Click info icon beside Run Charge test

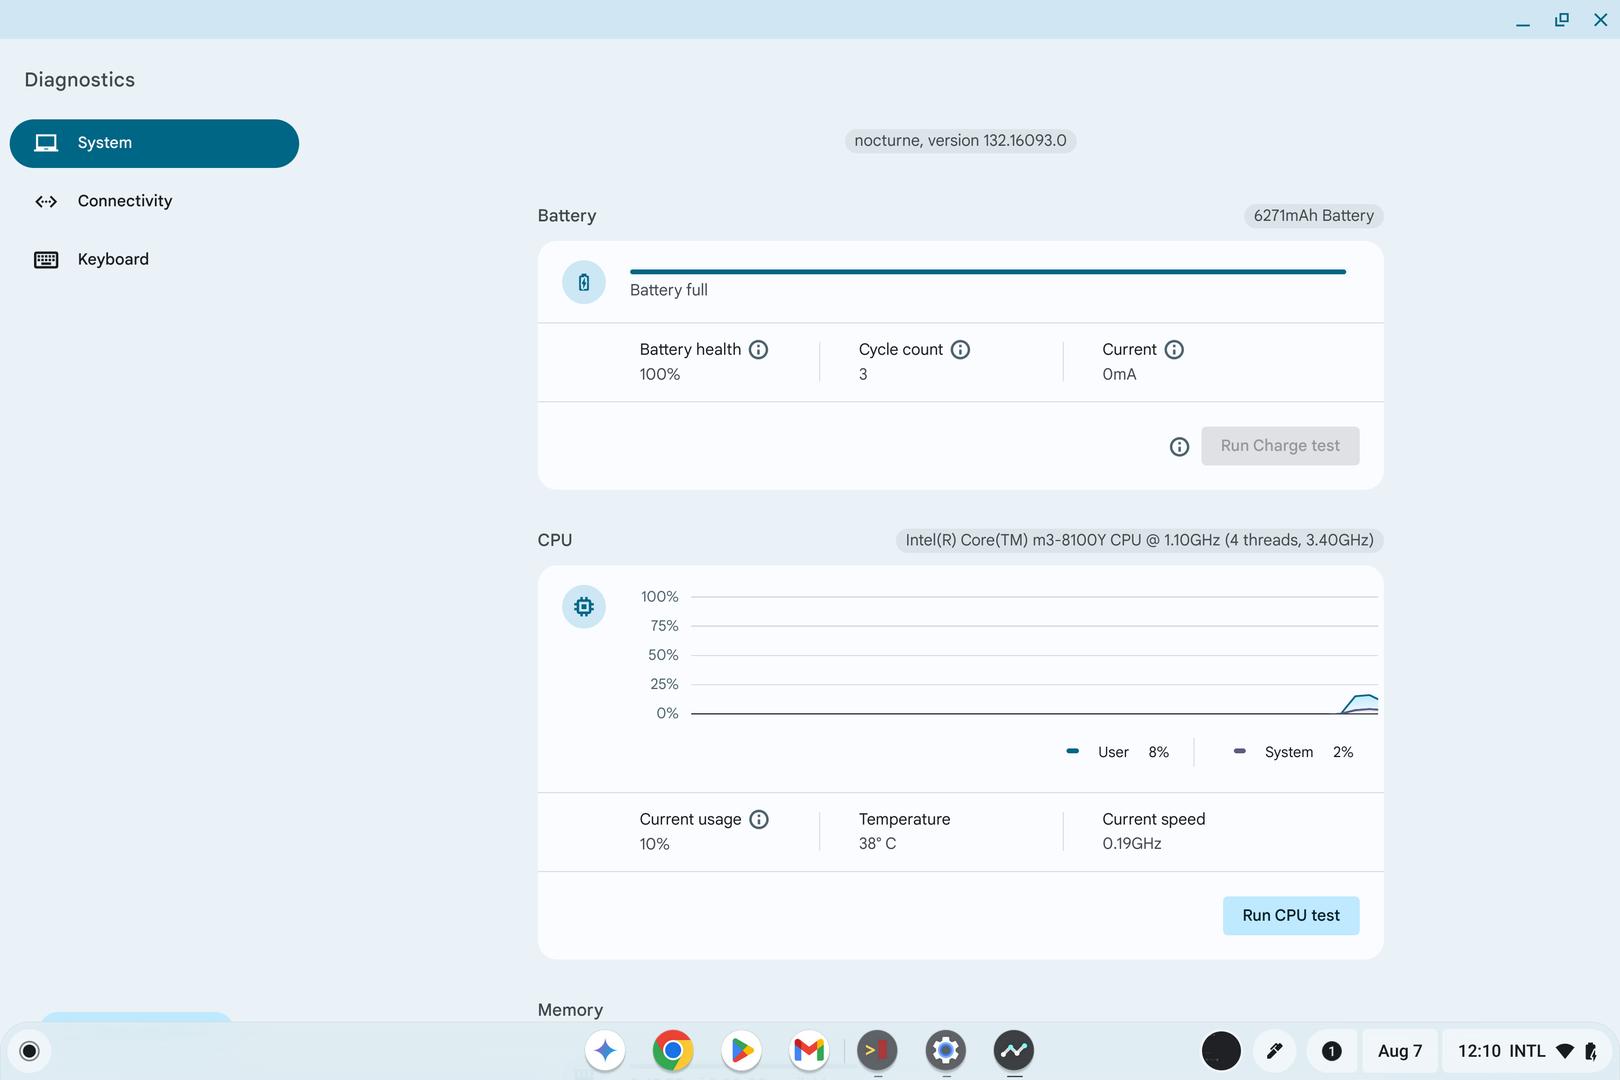coord(1179,447)
